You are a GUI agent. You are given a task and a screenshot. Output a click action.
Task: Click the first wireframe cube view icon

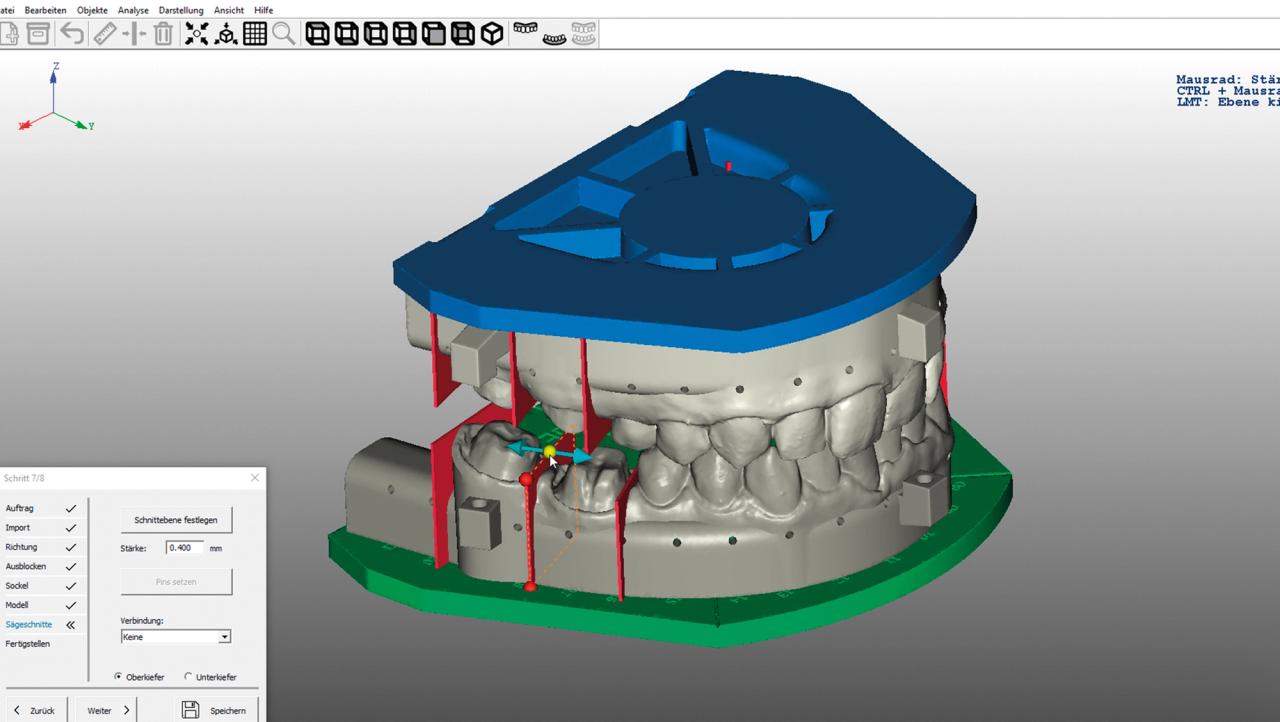(x=317, y=34)
